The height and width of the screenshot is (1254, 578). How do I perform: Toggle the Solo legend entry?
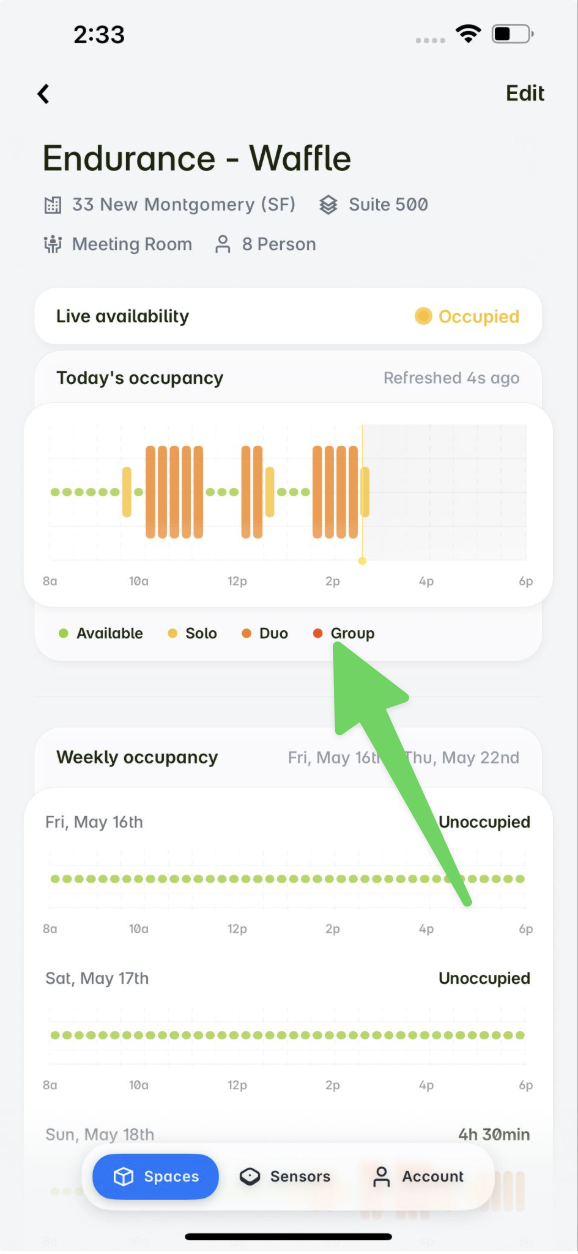[x=192, y=634]
